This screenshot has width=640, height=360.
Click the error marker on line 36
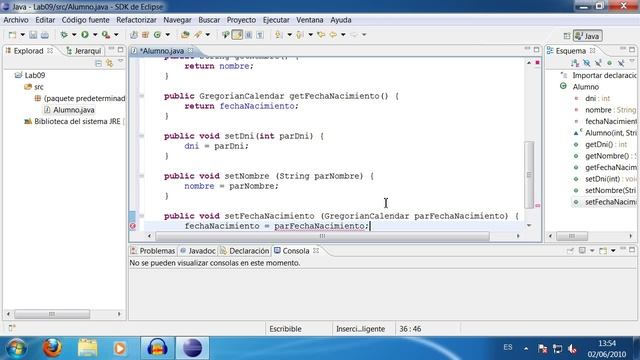tap(133, 226)
